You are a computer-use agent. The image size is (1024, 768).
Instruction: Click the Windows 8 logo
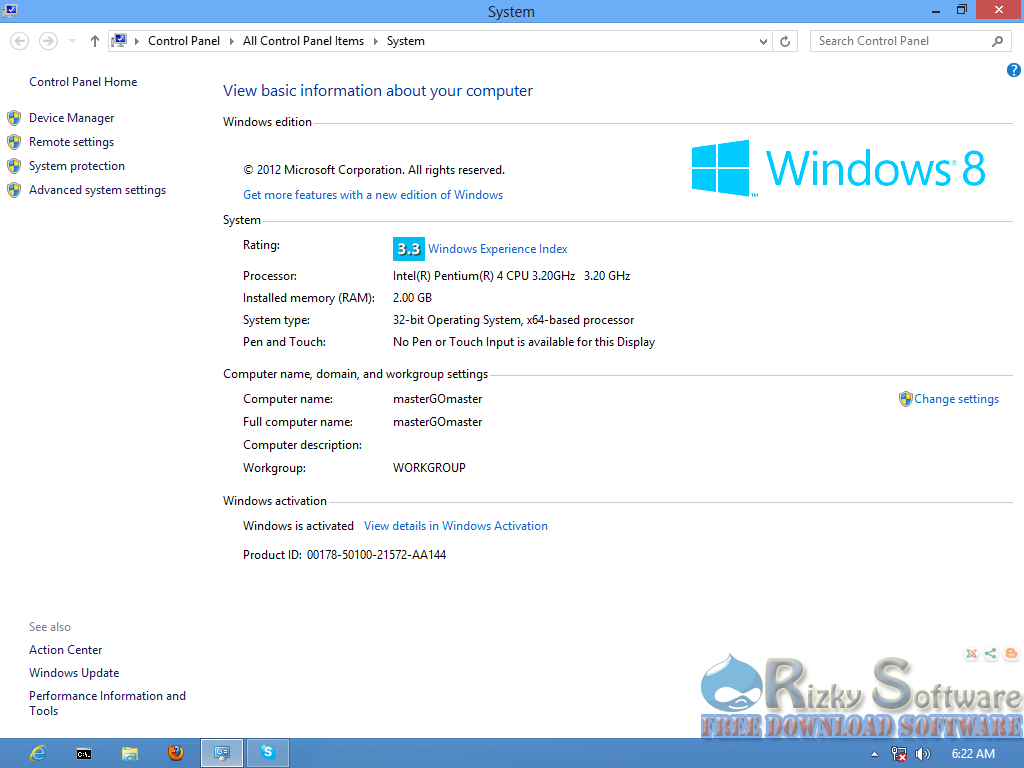(x=838, y=168)
